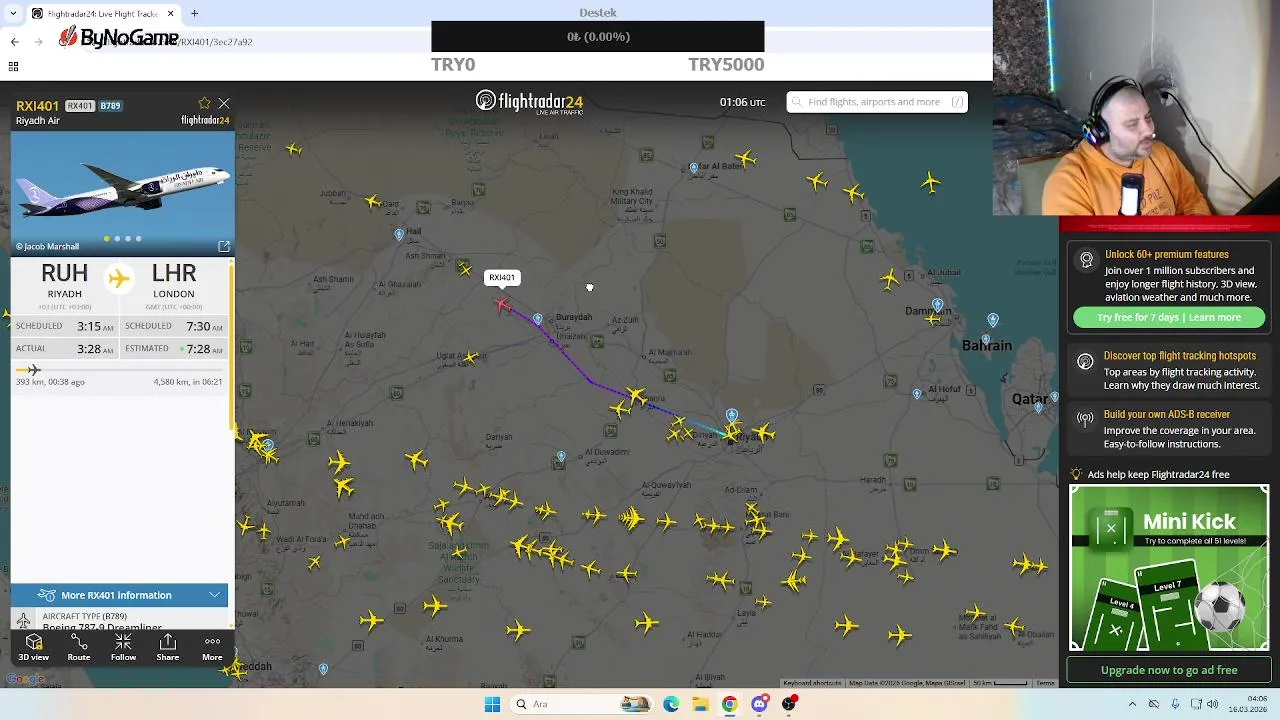Focus the Find flights, airports search box

(877, 102)
